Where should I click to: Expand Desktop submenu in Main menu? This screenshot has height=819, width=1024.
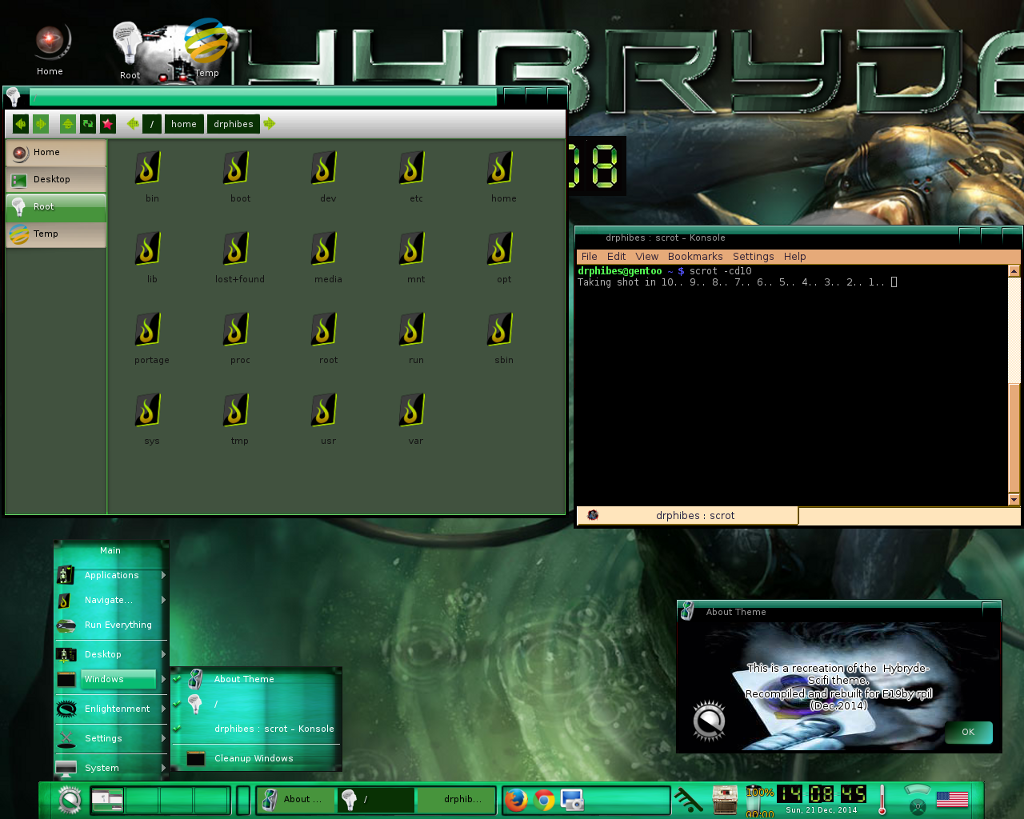coord(111,654)
